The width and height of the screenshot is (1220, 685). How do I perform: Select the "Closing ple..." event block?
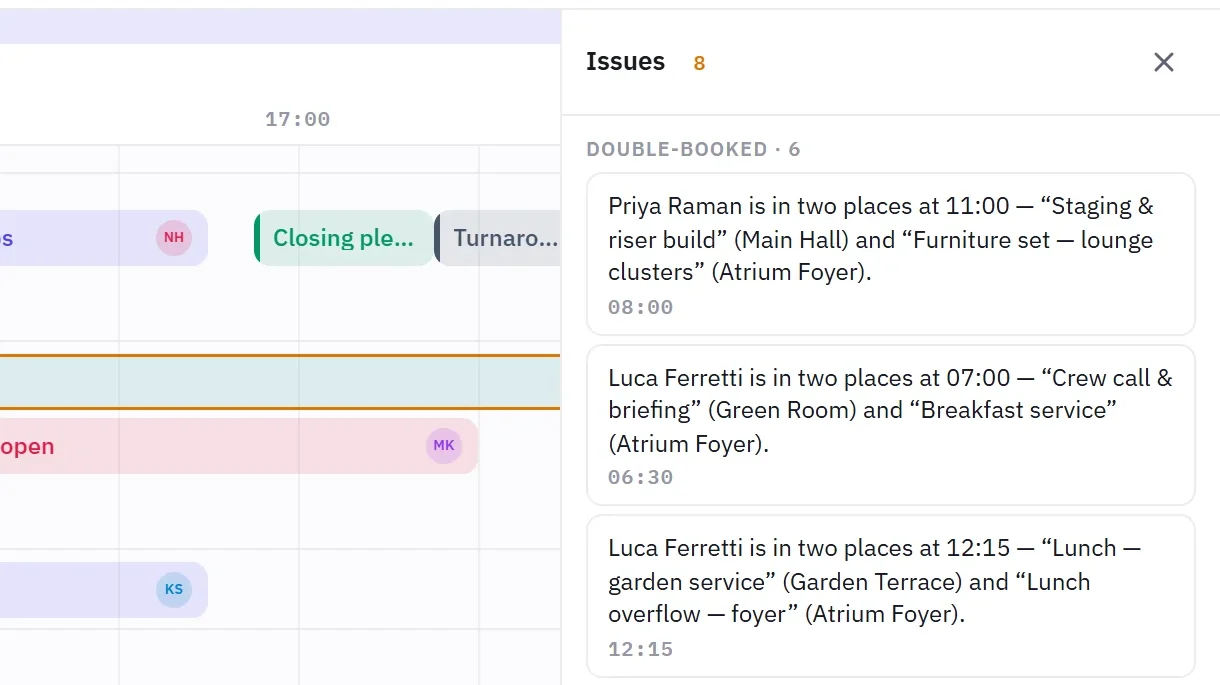tap(344, 238)
